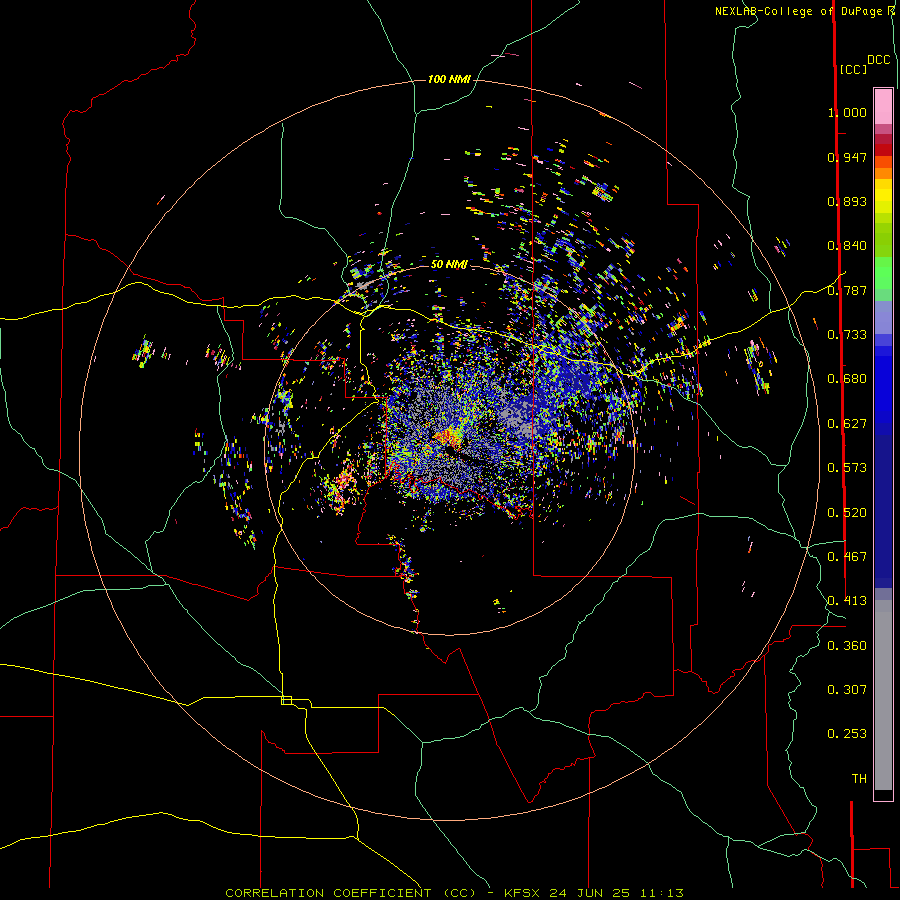Click the 0.680 legend value
Image resolution: width=900 pixels, height=900 pixels.
(847, 379)
